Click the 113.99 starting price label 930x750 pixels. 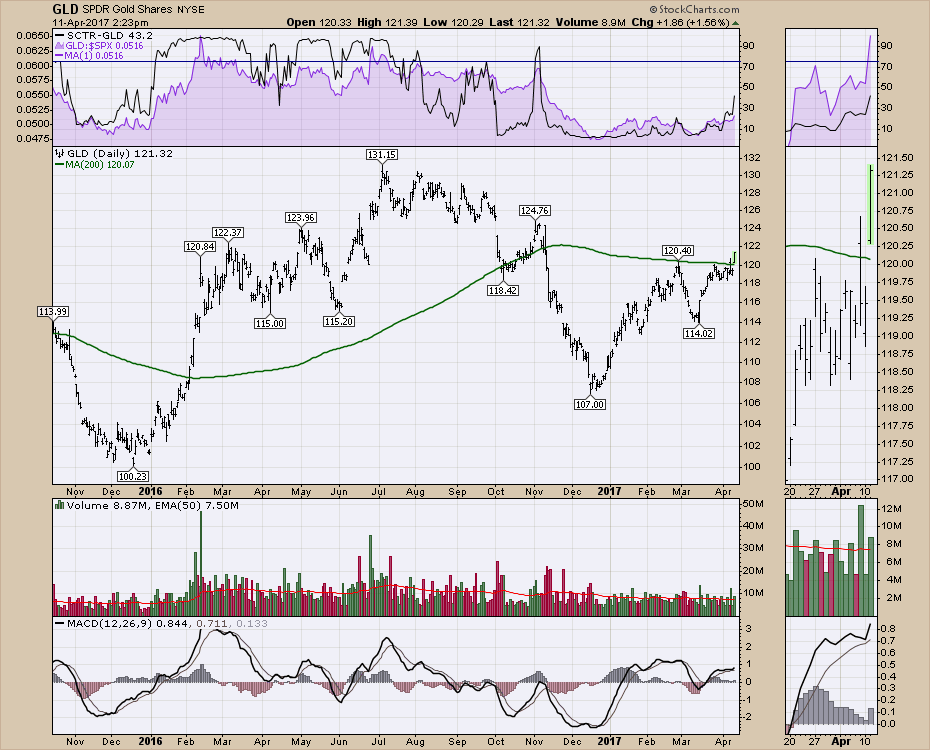(53, 312)
